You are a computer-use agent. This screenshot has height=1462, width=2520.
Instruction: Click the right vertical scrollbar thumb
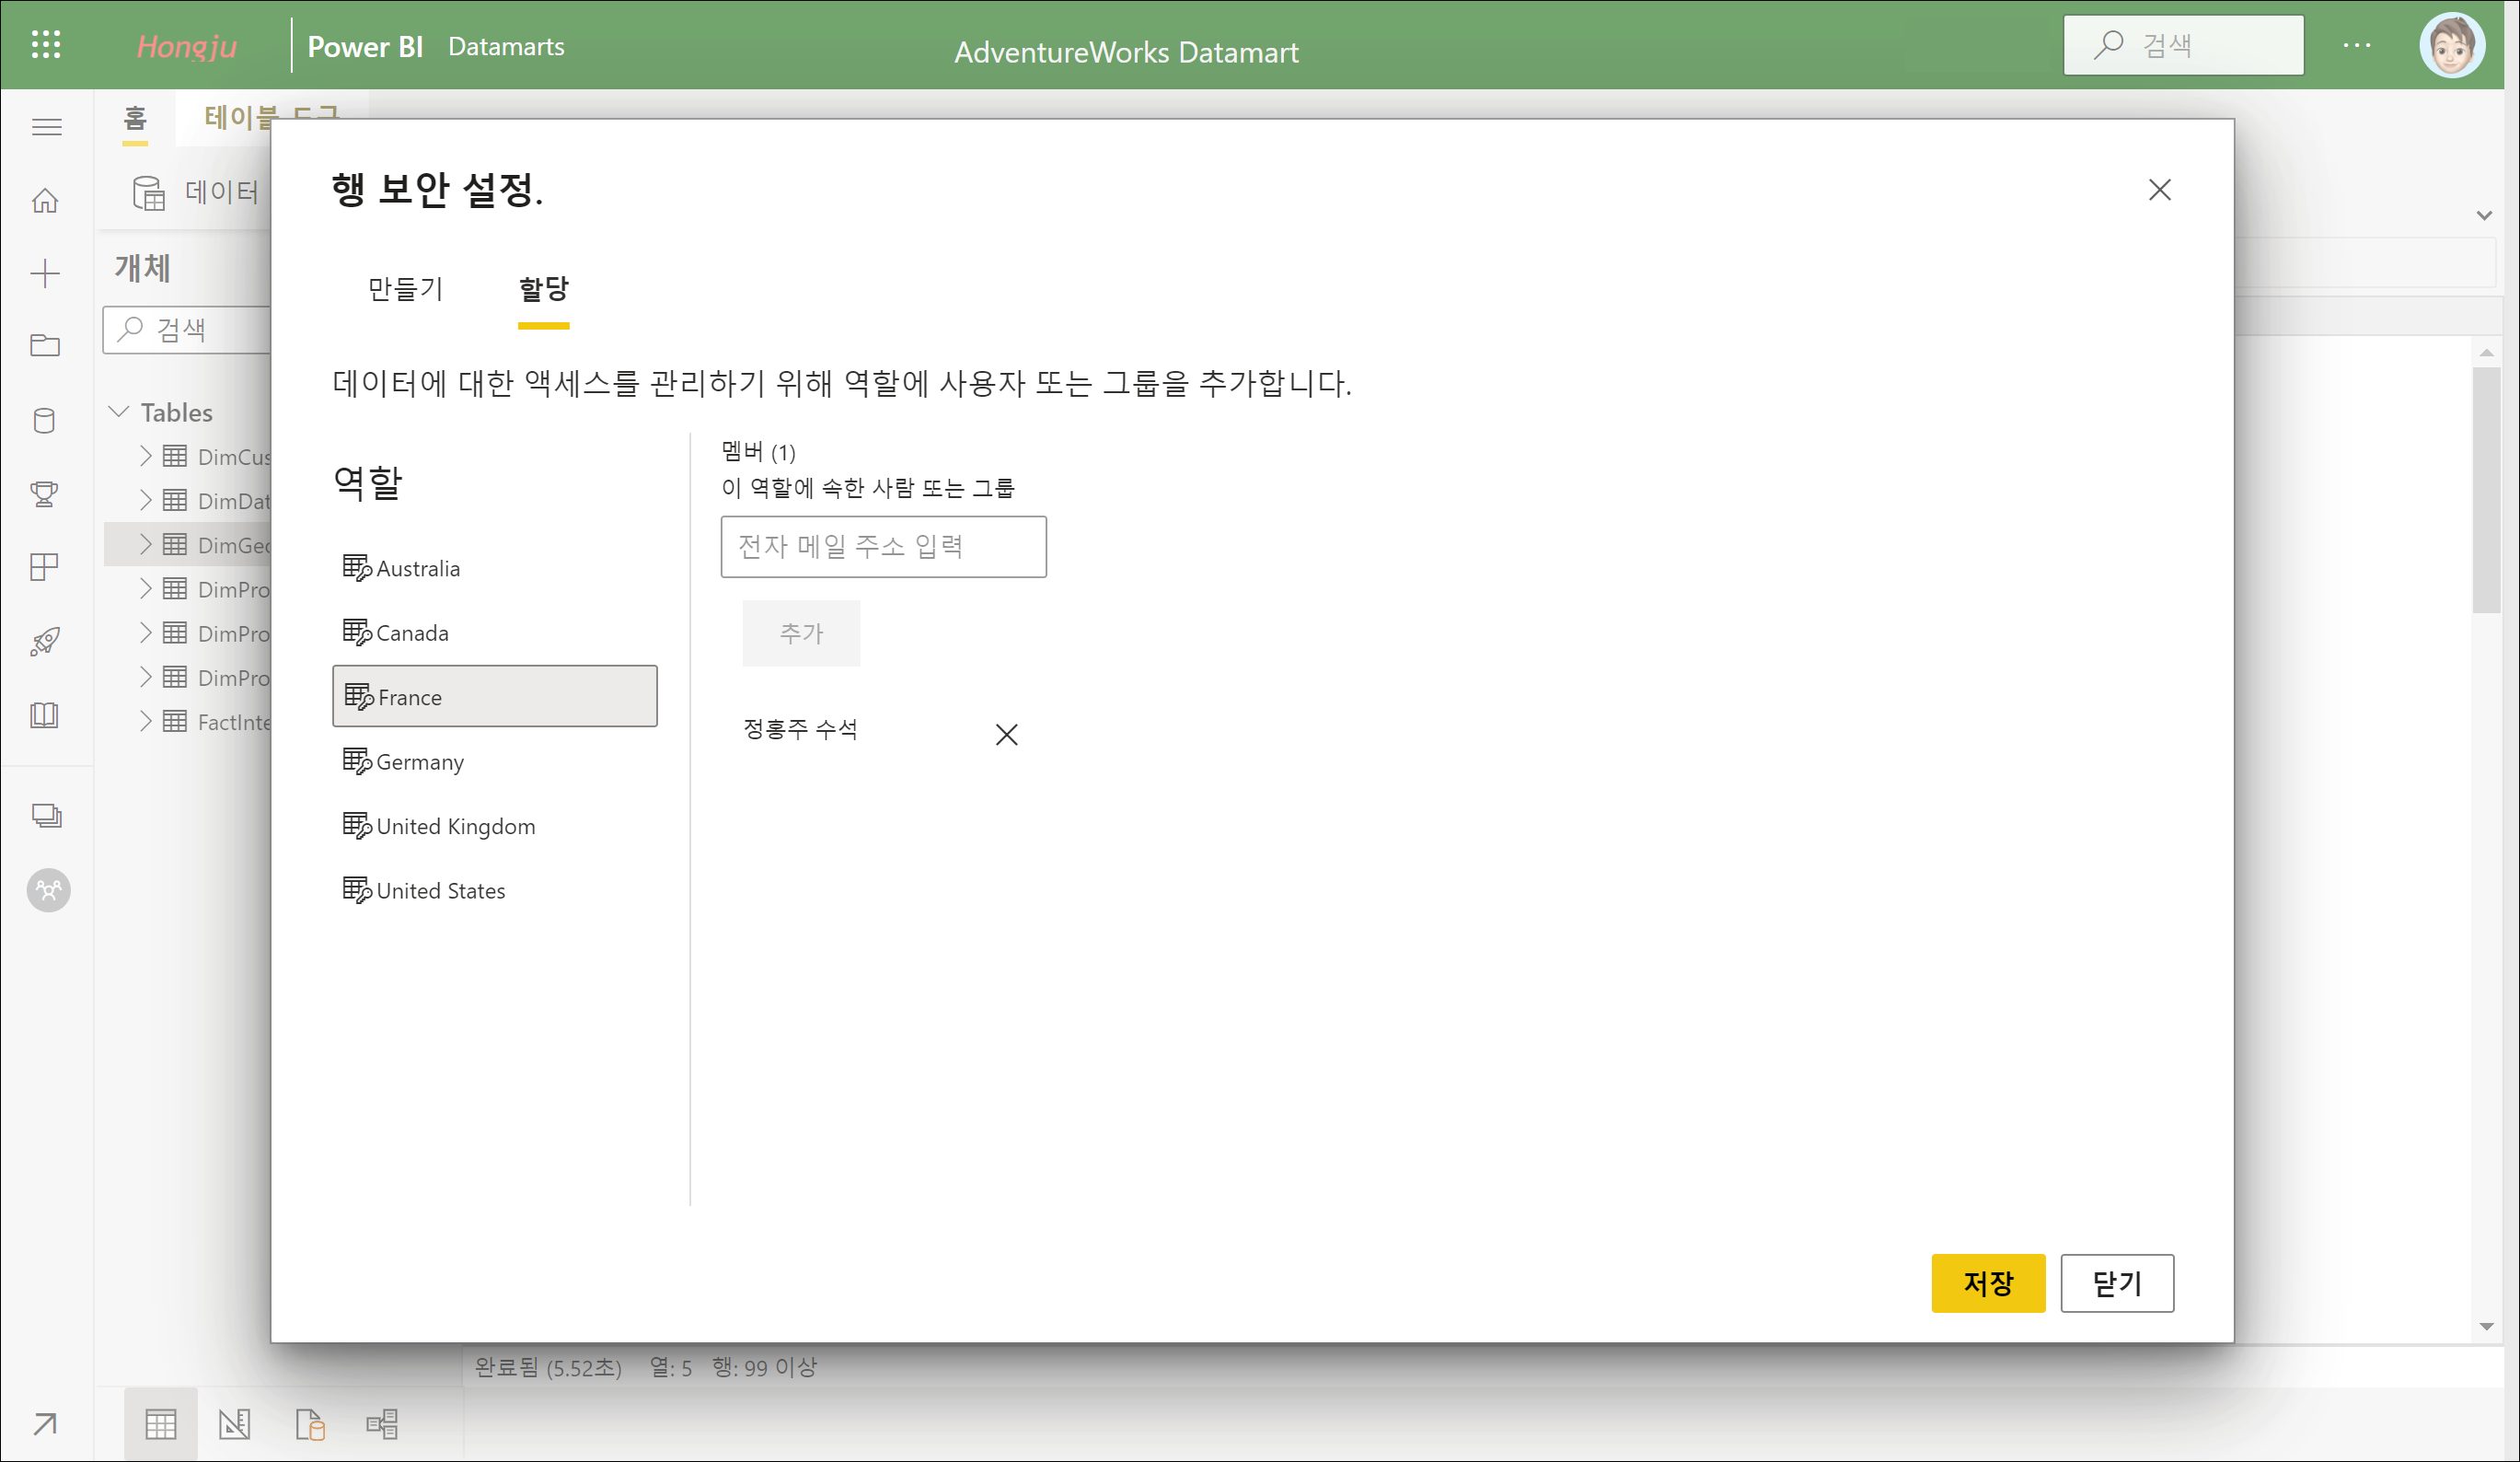click(x=2486, y=490)
